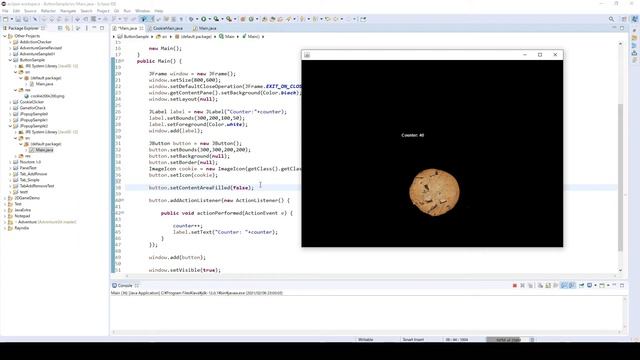Open the Debug button dropdown arrow
The image size is (640, 360).
point(197,19)
